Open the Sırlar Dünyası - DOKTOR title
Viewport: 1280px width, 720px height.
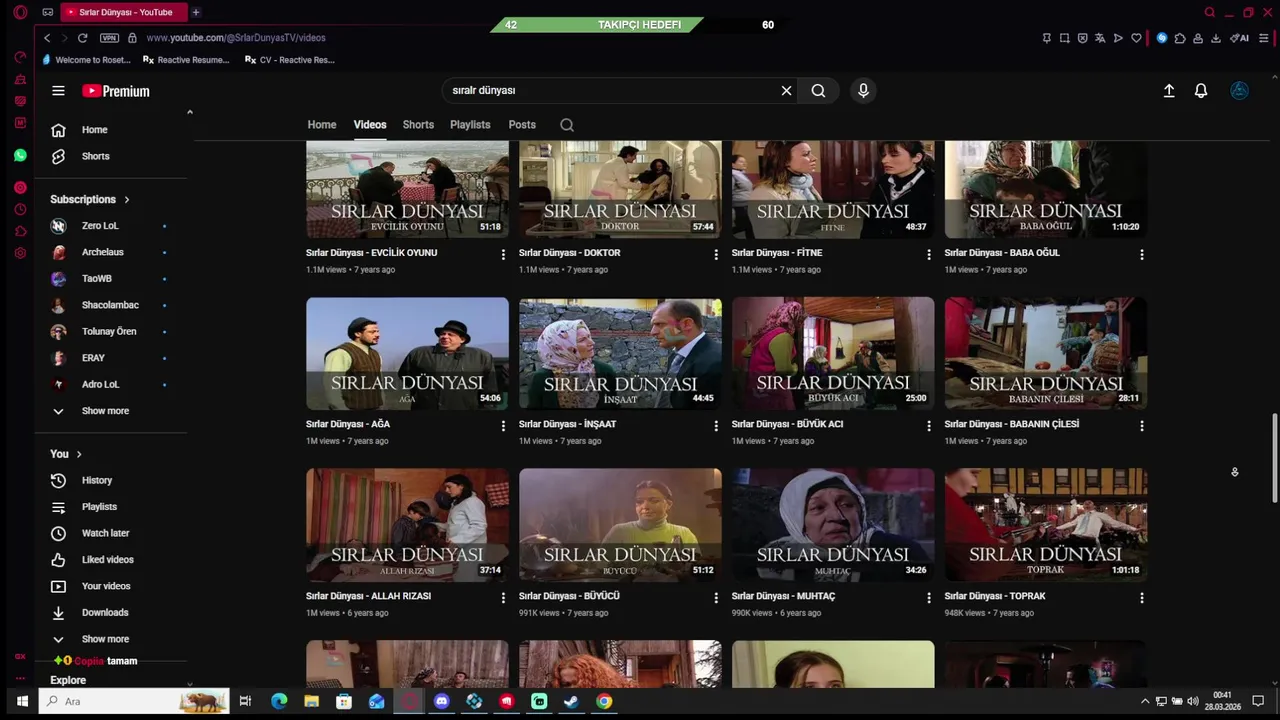570,253
